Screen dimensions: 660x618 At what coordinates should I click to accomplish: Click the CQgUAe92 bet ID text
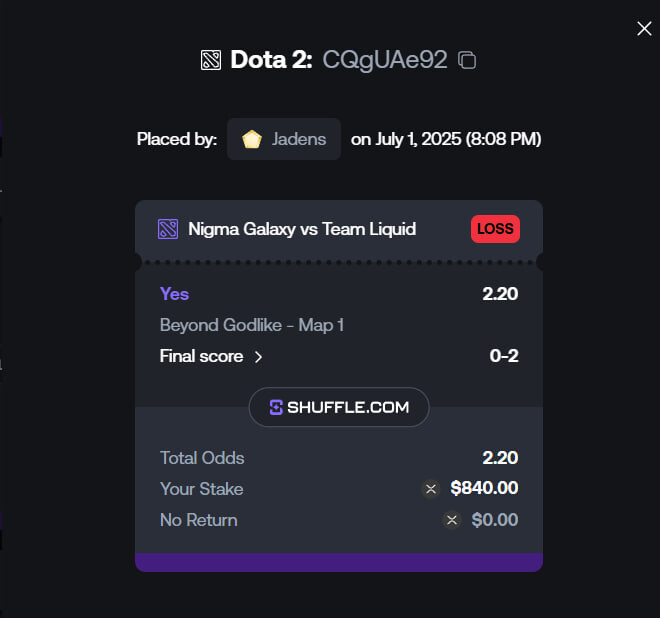coord(385,60)
